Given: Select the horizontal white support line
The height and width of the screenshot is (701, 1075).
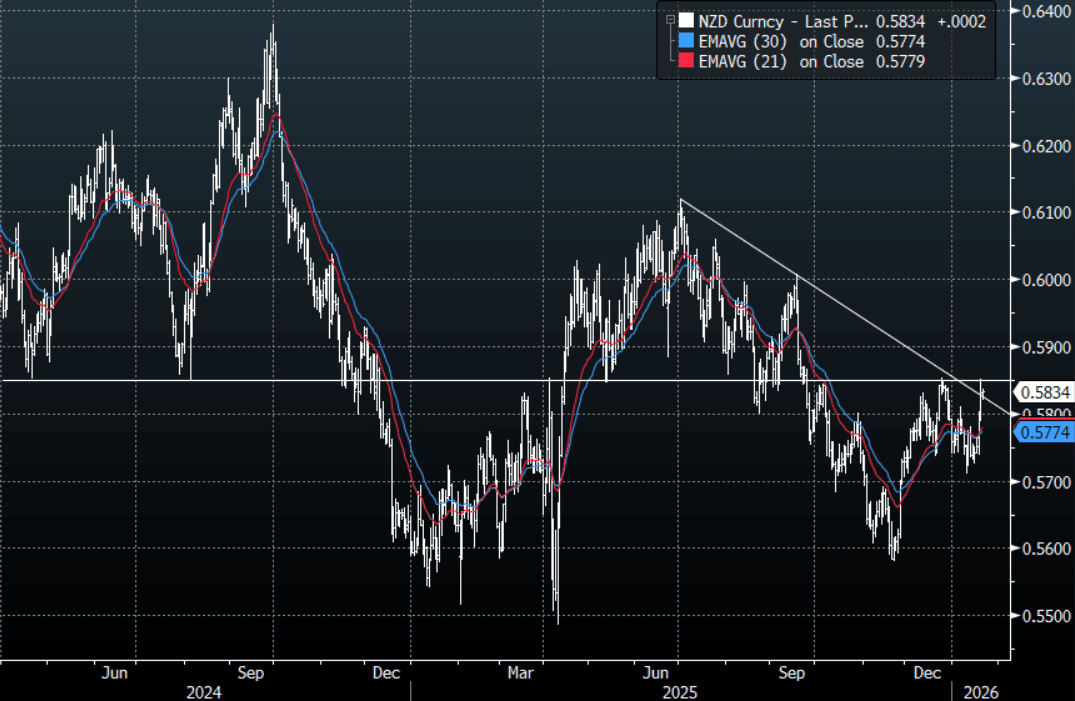Looking at the screenshot, I should point(300,380).
